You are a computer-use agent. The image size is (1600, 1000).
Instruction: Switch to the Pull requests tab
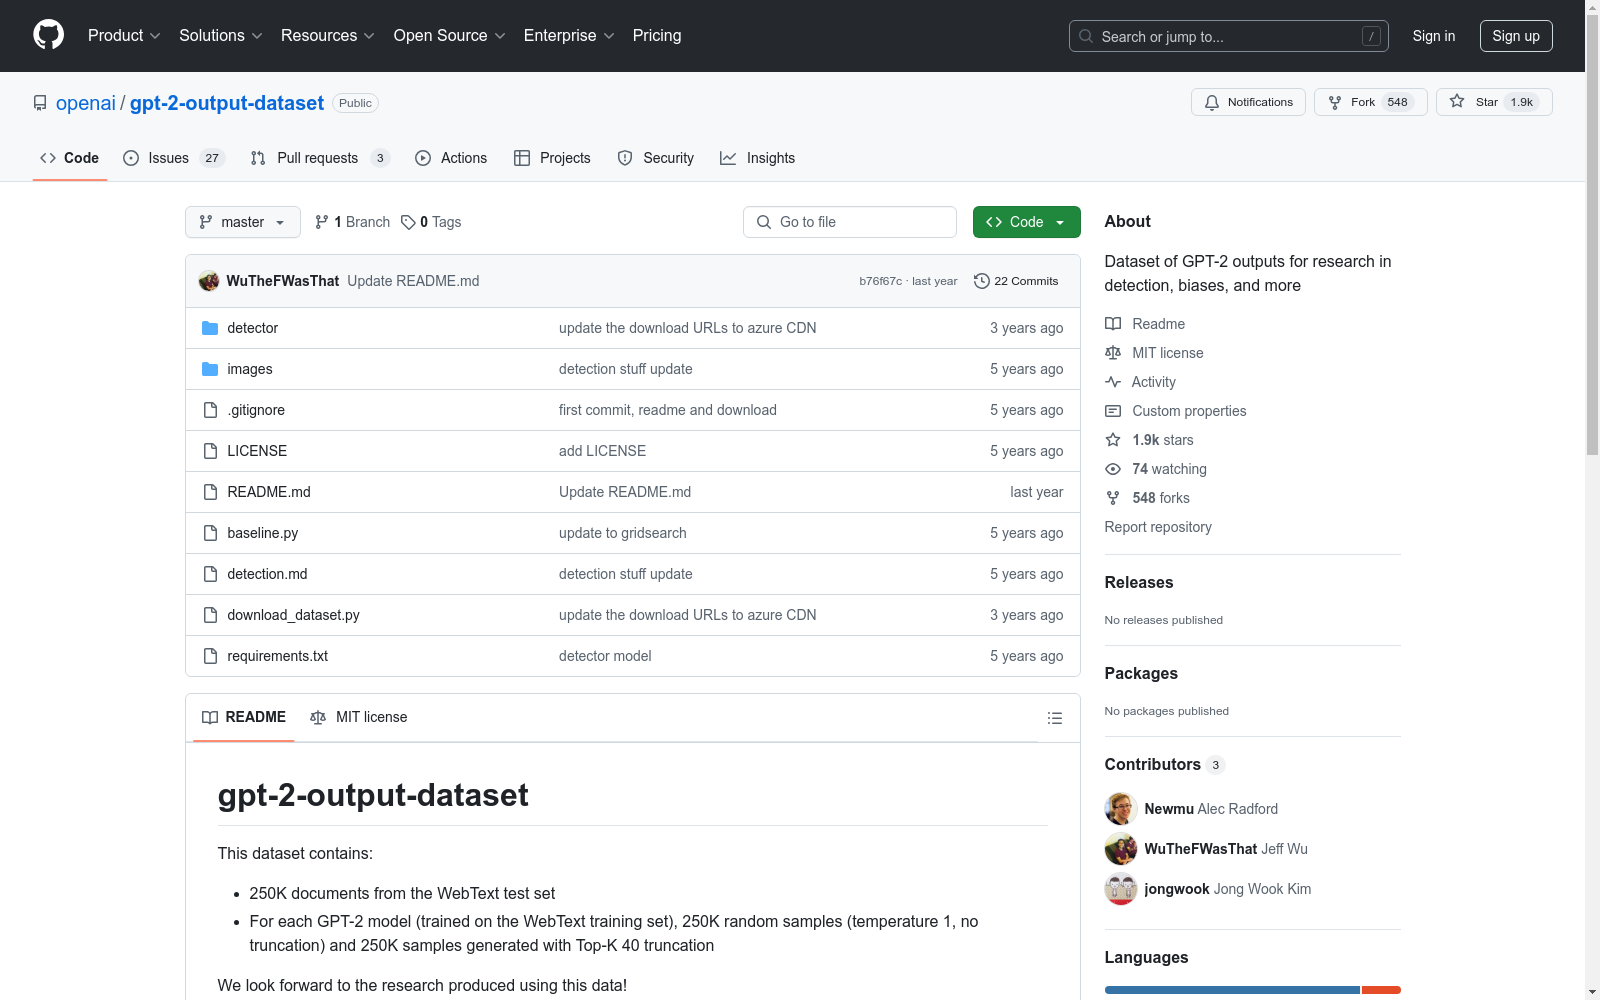tap(319, 158)
